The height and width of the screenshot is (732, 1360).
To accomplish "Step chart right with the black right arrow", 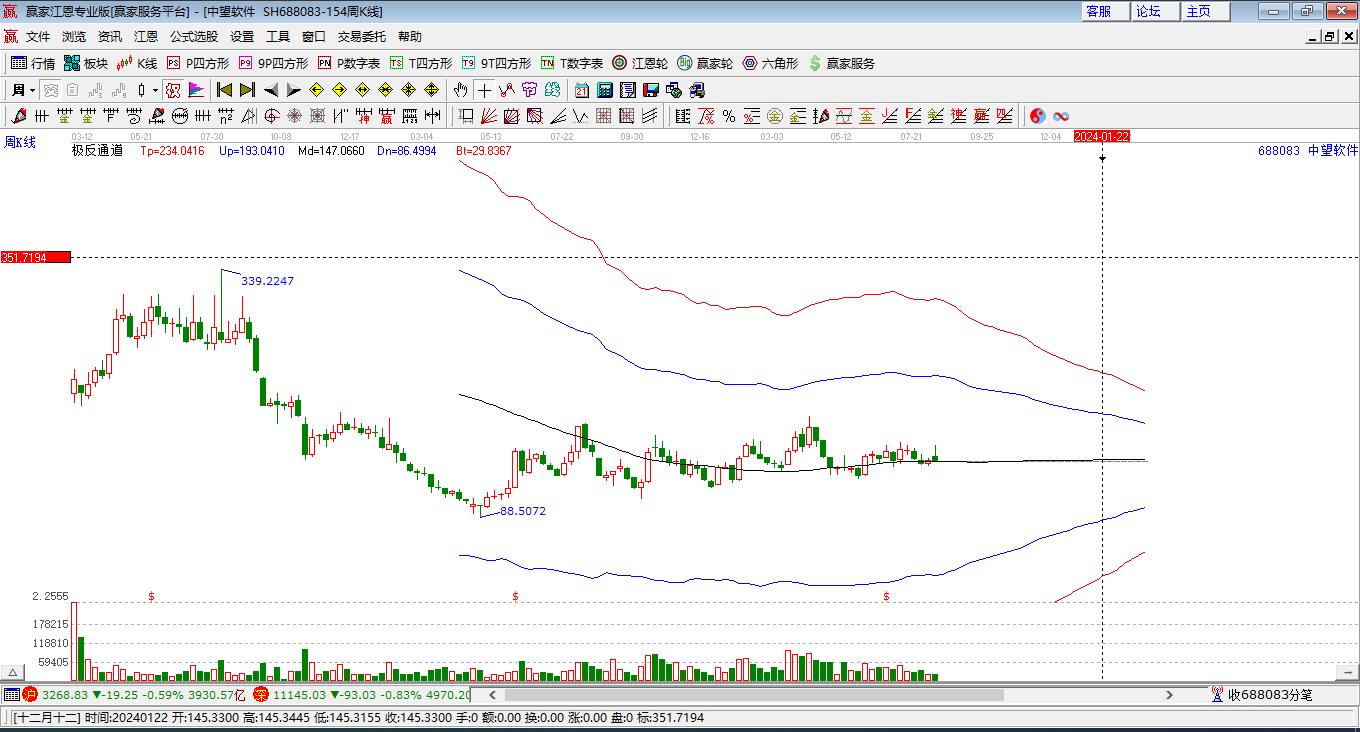I will pos(293,90).
